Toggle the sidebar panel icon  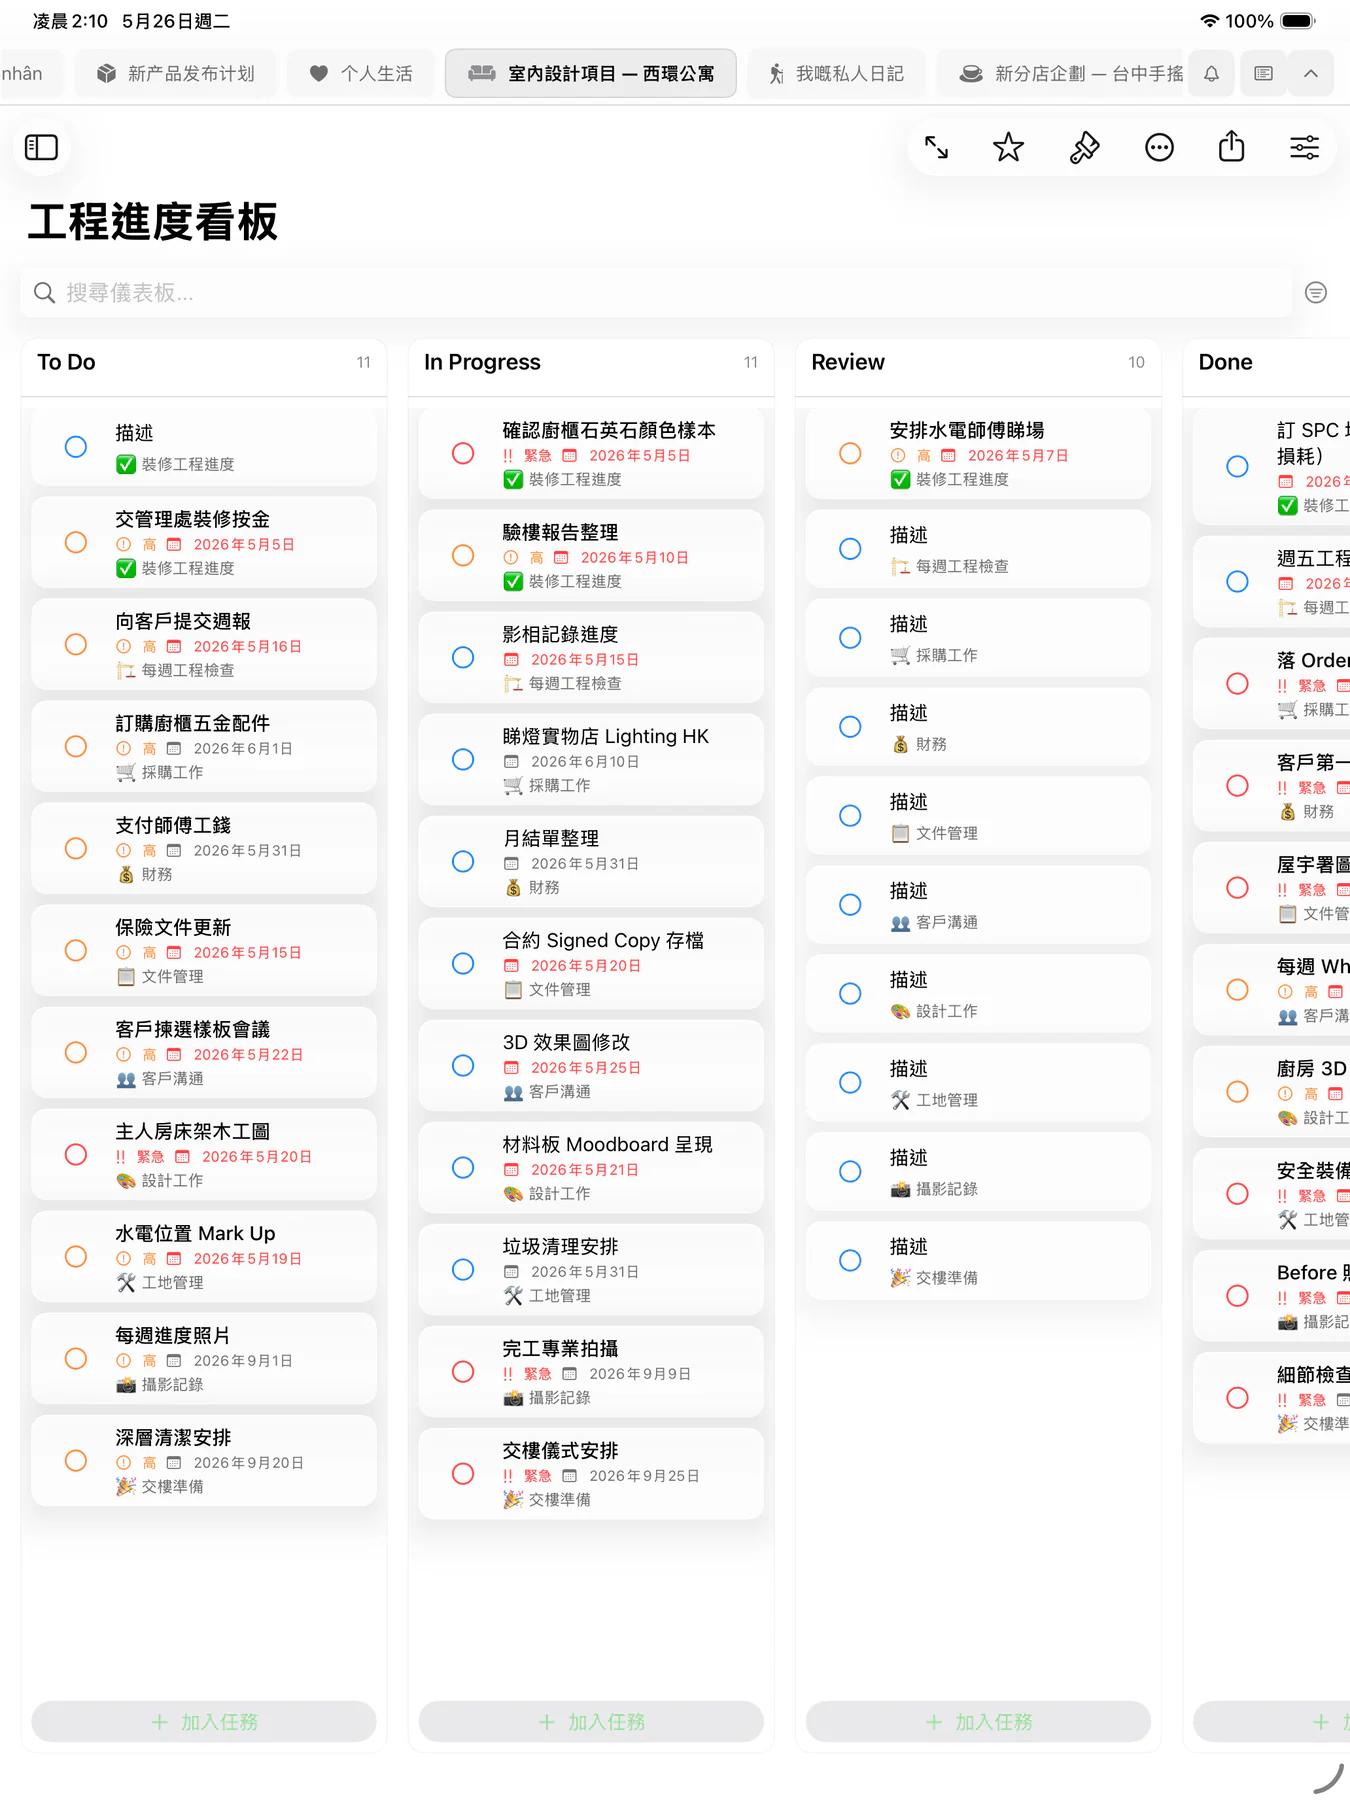[41, 147]
